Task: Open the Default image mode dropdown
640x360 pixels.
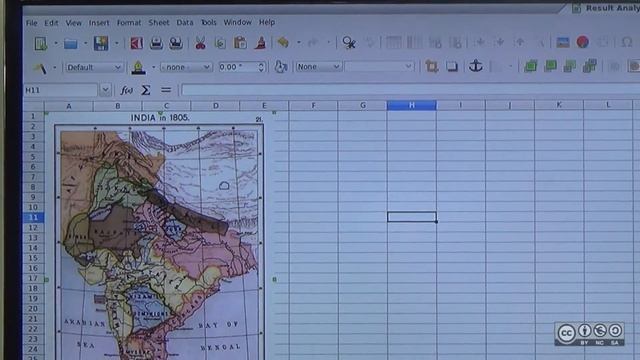Action: pyautogui.click(x=94, y=67)
